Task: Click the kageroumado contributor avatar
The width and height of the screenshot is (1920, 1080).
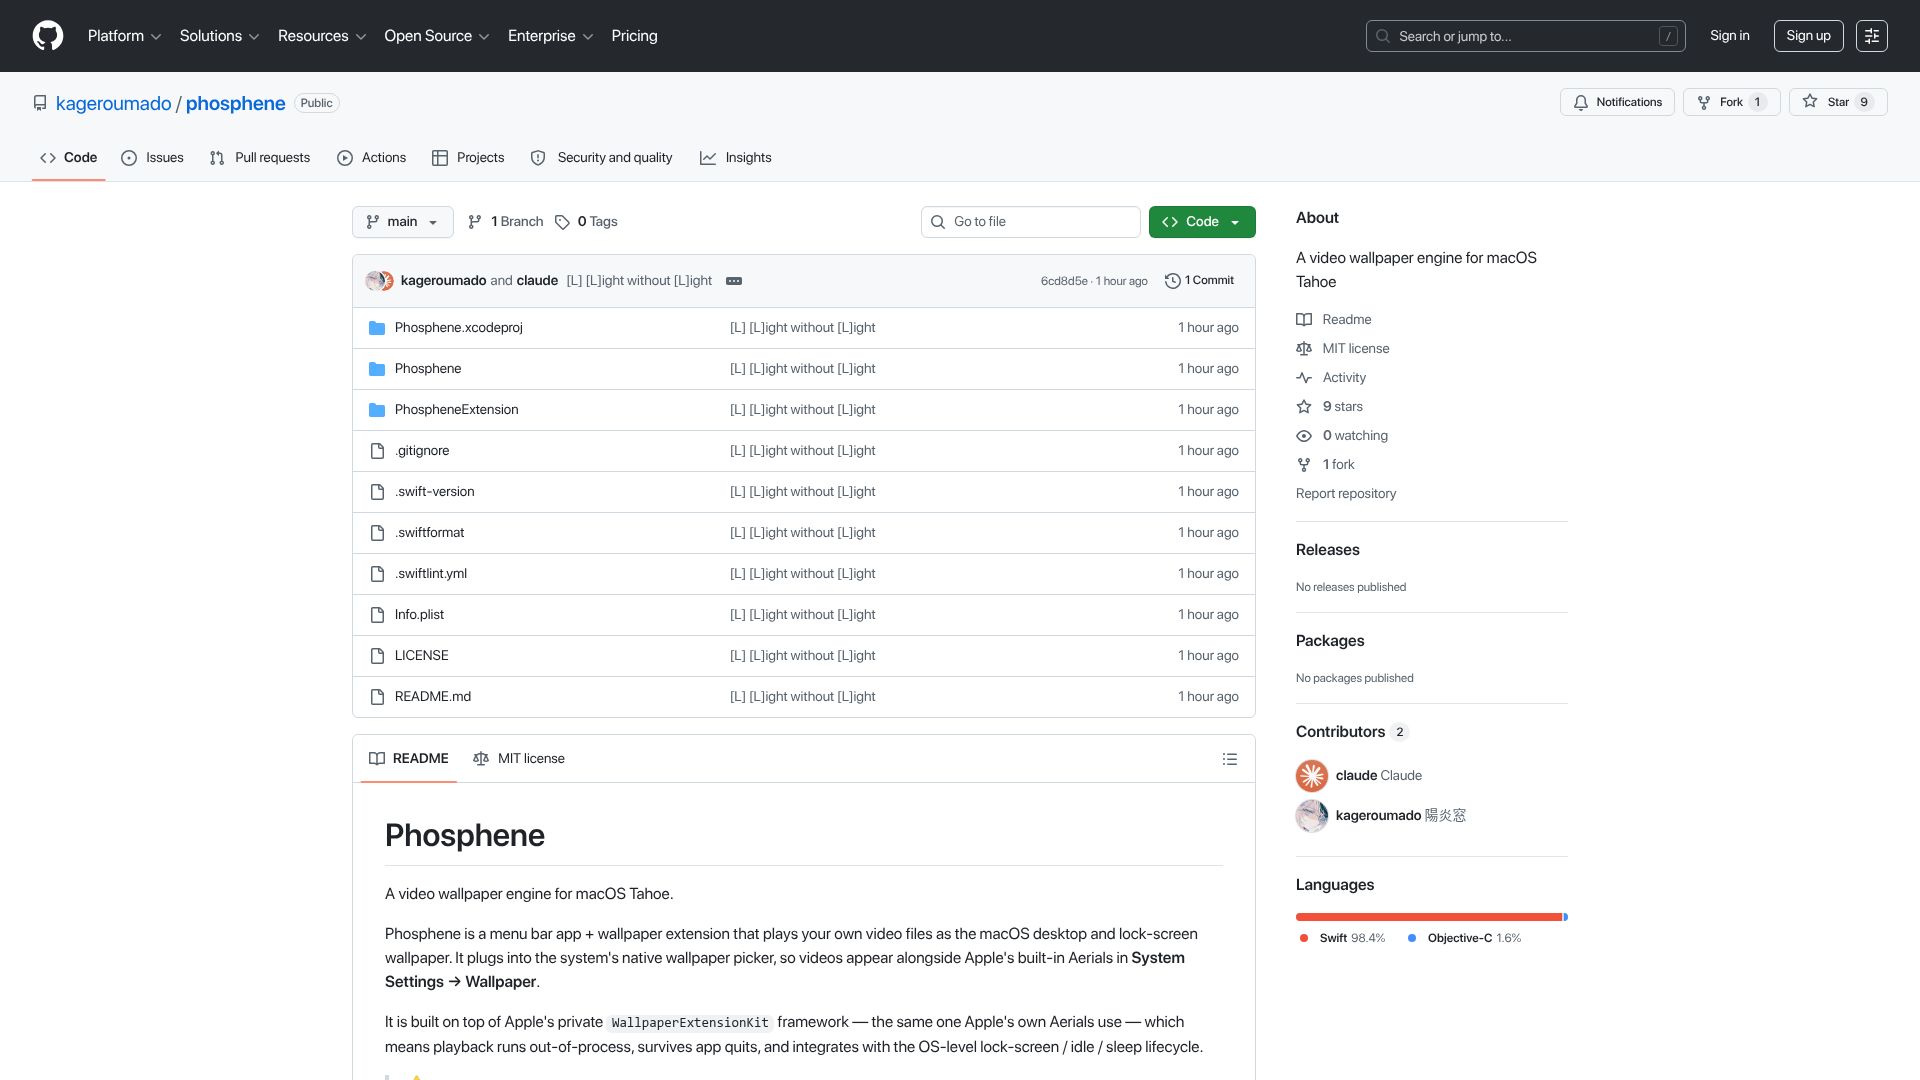Action: tap(1312, 816)
